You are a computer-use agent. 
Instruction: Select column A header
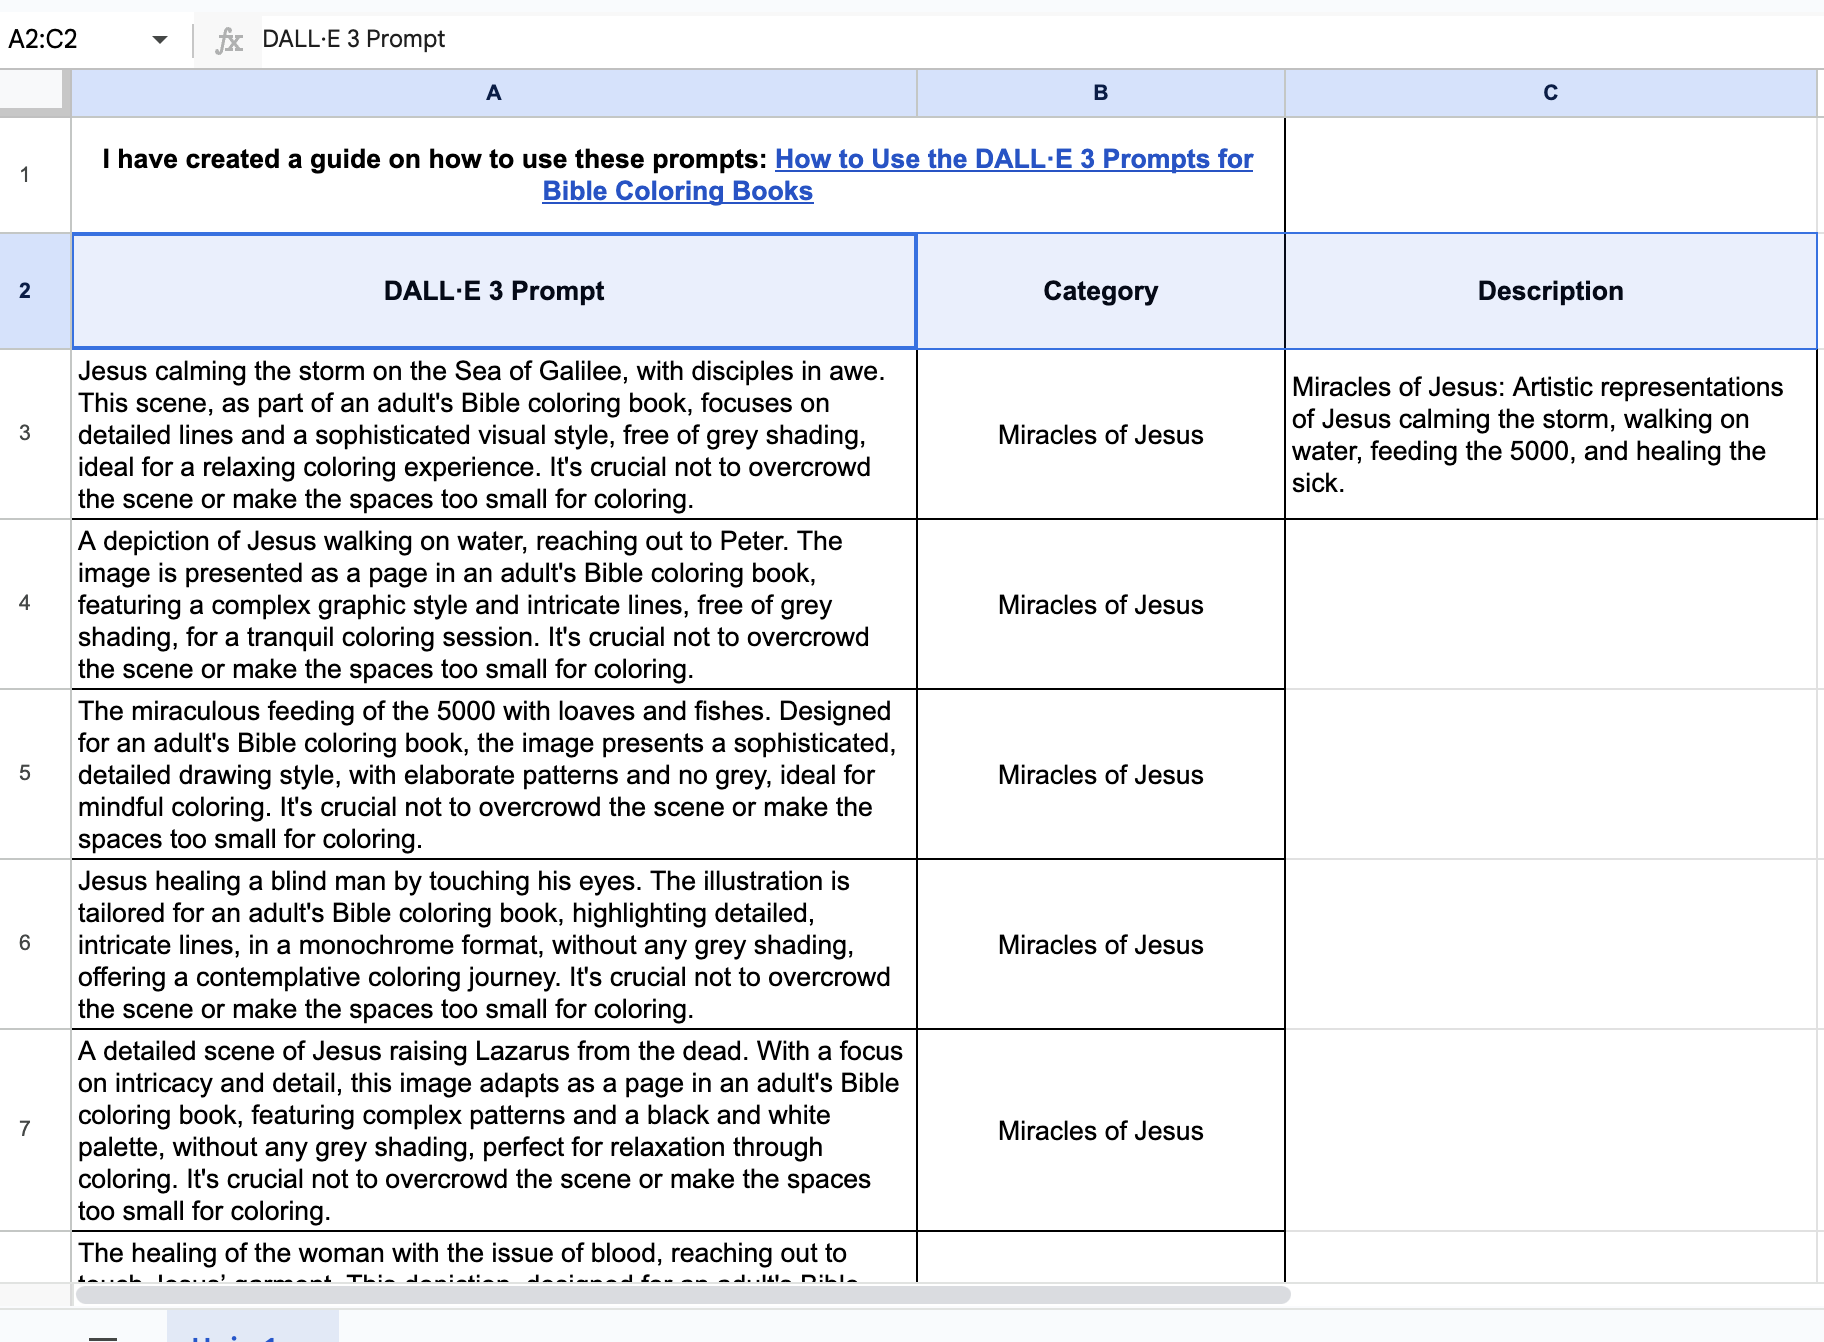point(493,93)
